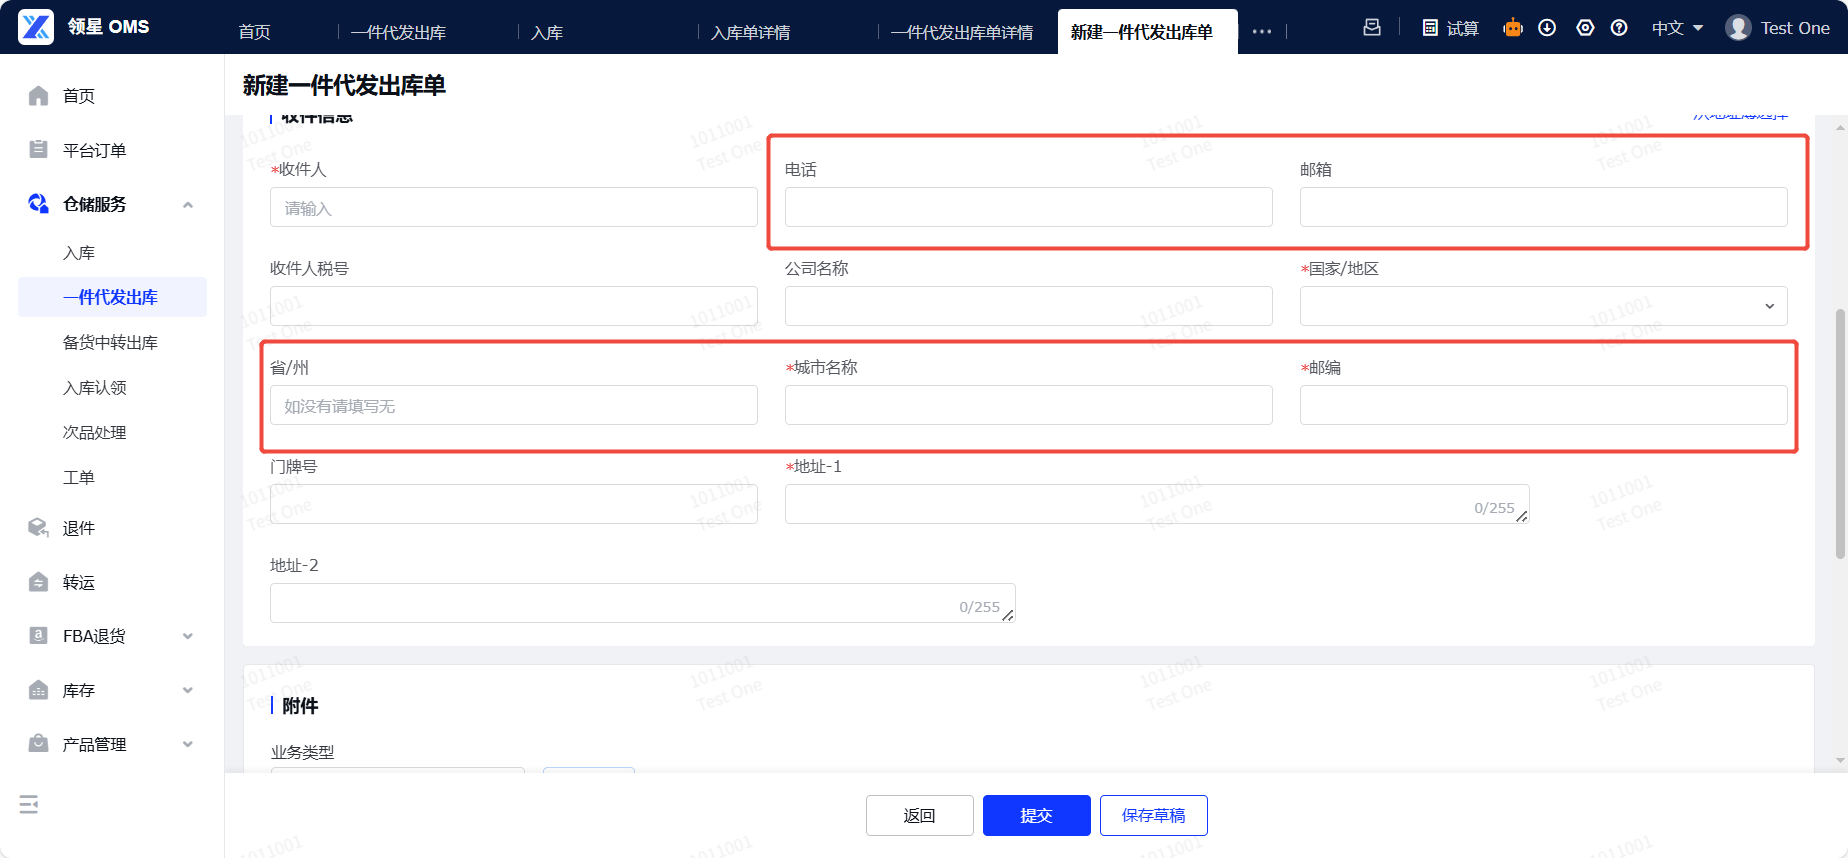Click the 收件人税号 input field

[513, 306]
